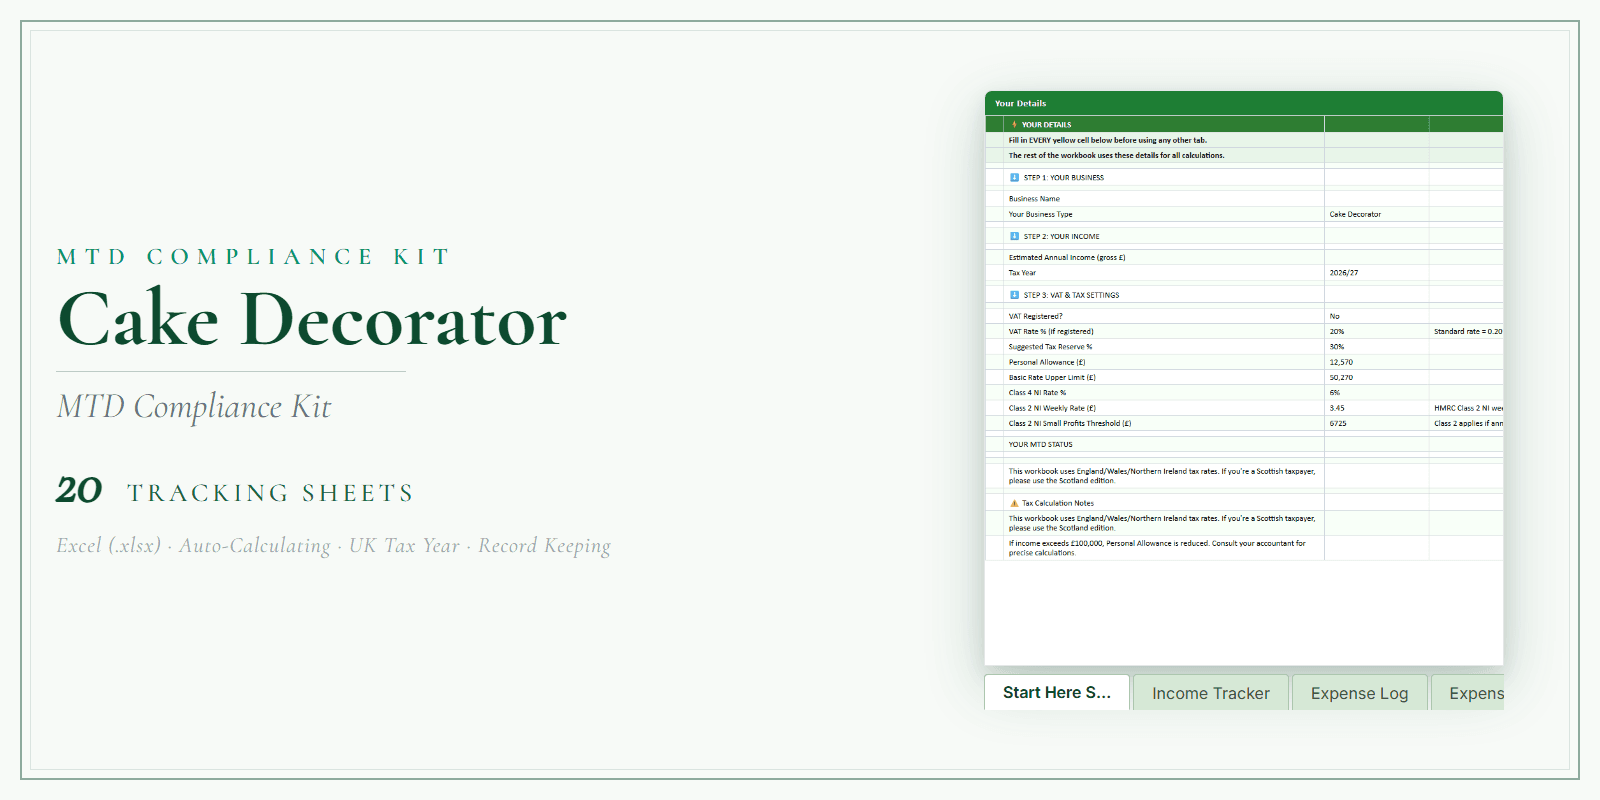Click the empty Estimated Annual Income cell

(x=1376, y=258)
